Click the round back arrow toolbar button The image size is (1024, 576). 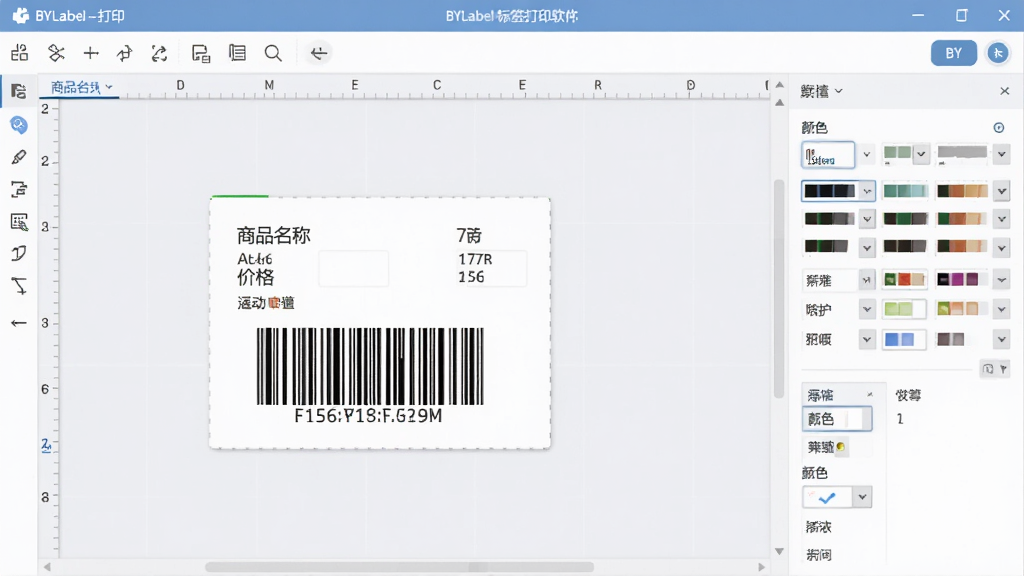pyautogui.click(x=319, y=53)
